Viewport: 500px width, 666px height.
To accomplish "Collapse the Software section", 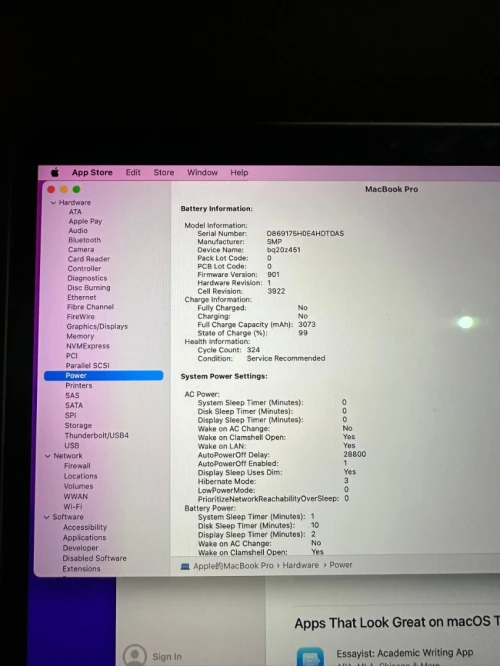I will (x=47, y=517).
